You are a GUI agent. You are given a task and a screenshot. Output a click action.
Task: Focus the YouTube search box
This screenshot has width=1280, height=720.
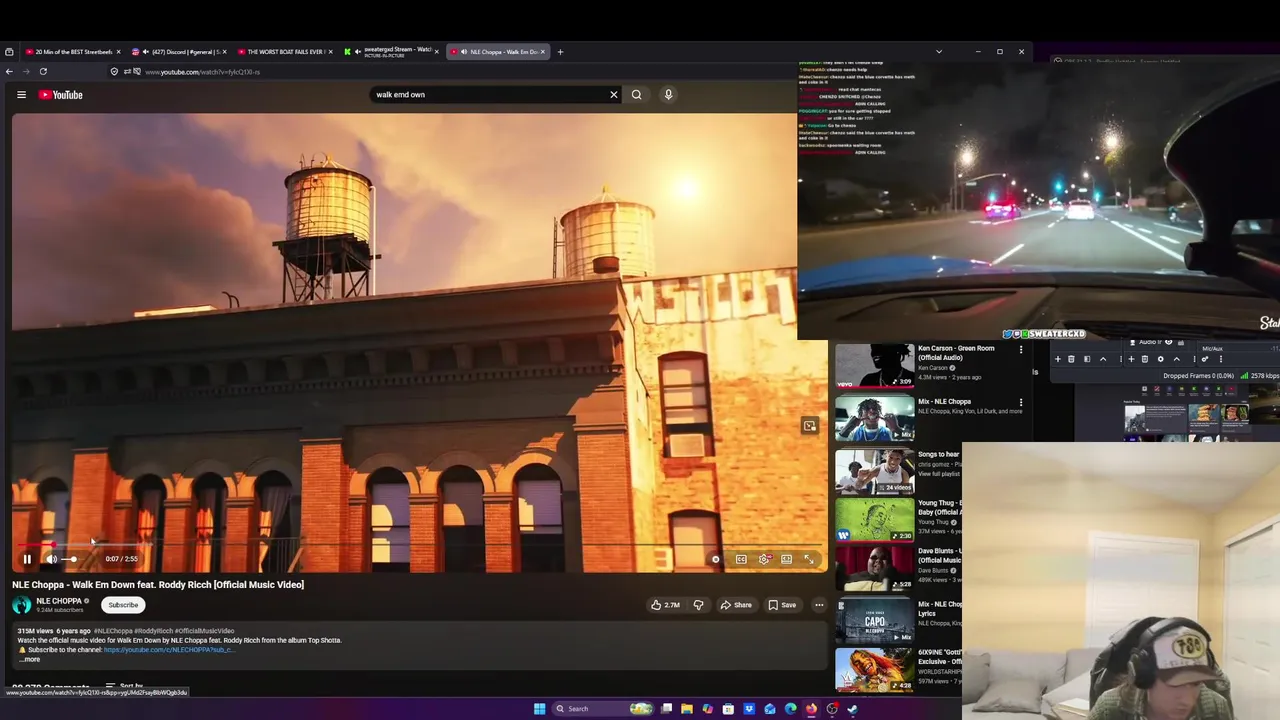tap(490, 95)
